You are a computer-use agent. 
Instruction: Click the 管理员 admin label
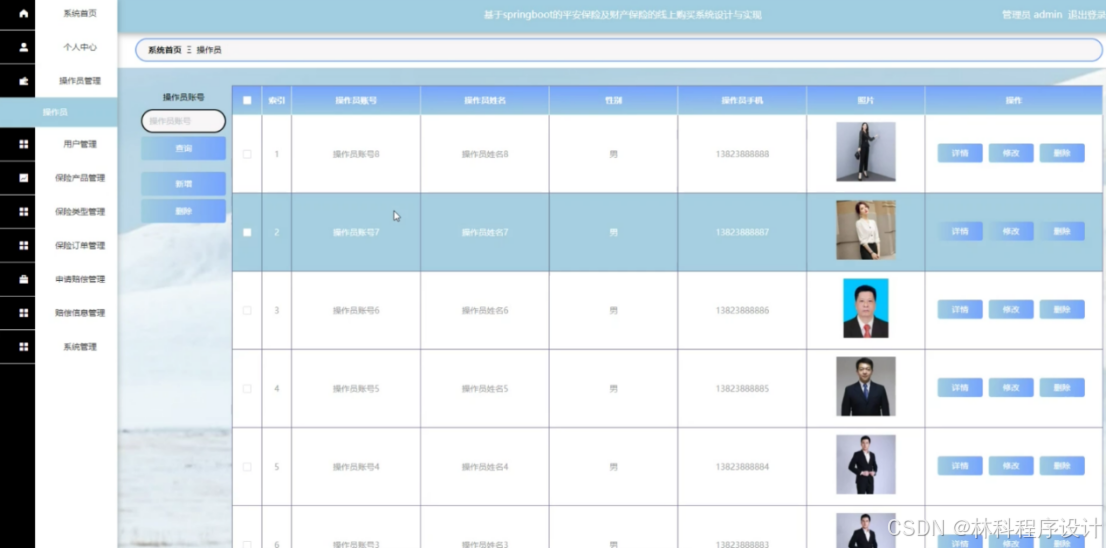click(1032, 15)
